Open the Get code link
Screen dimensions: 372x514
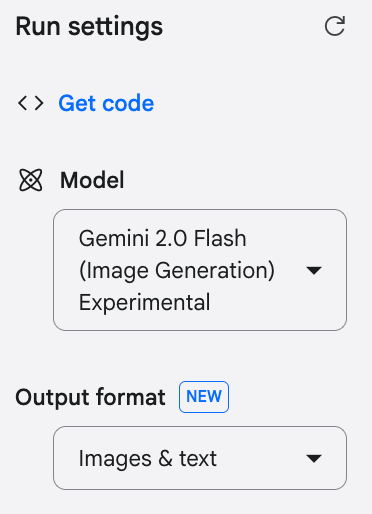[x=106, y=103]
